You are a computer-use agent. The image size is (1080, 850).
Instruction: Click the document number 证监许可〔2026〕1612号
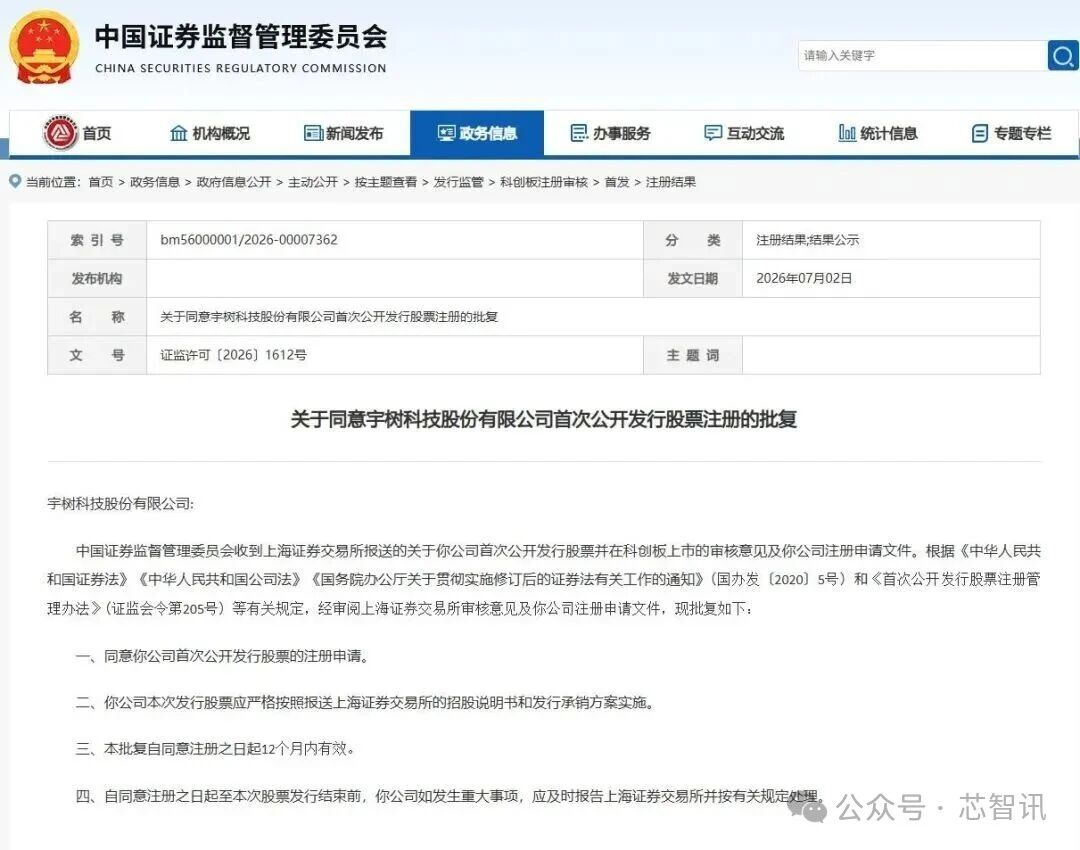click(233, 355)
